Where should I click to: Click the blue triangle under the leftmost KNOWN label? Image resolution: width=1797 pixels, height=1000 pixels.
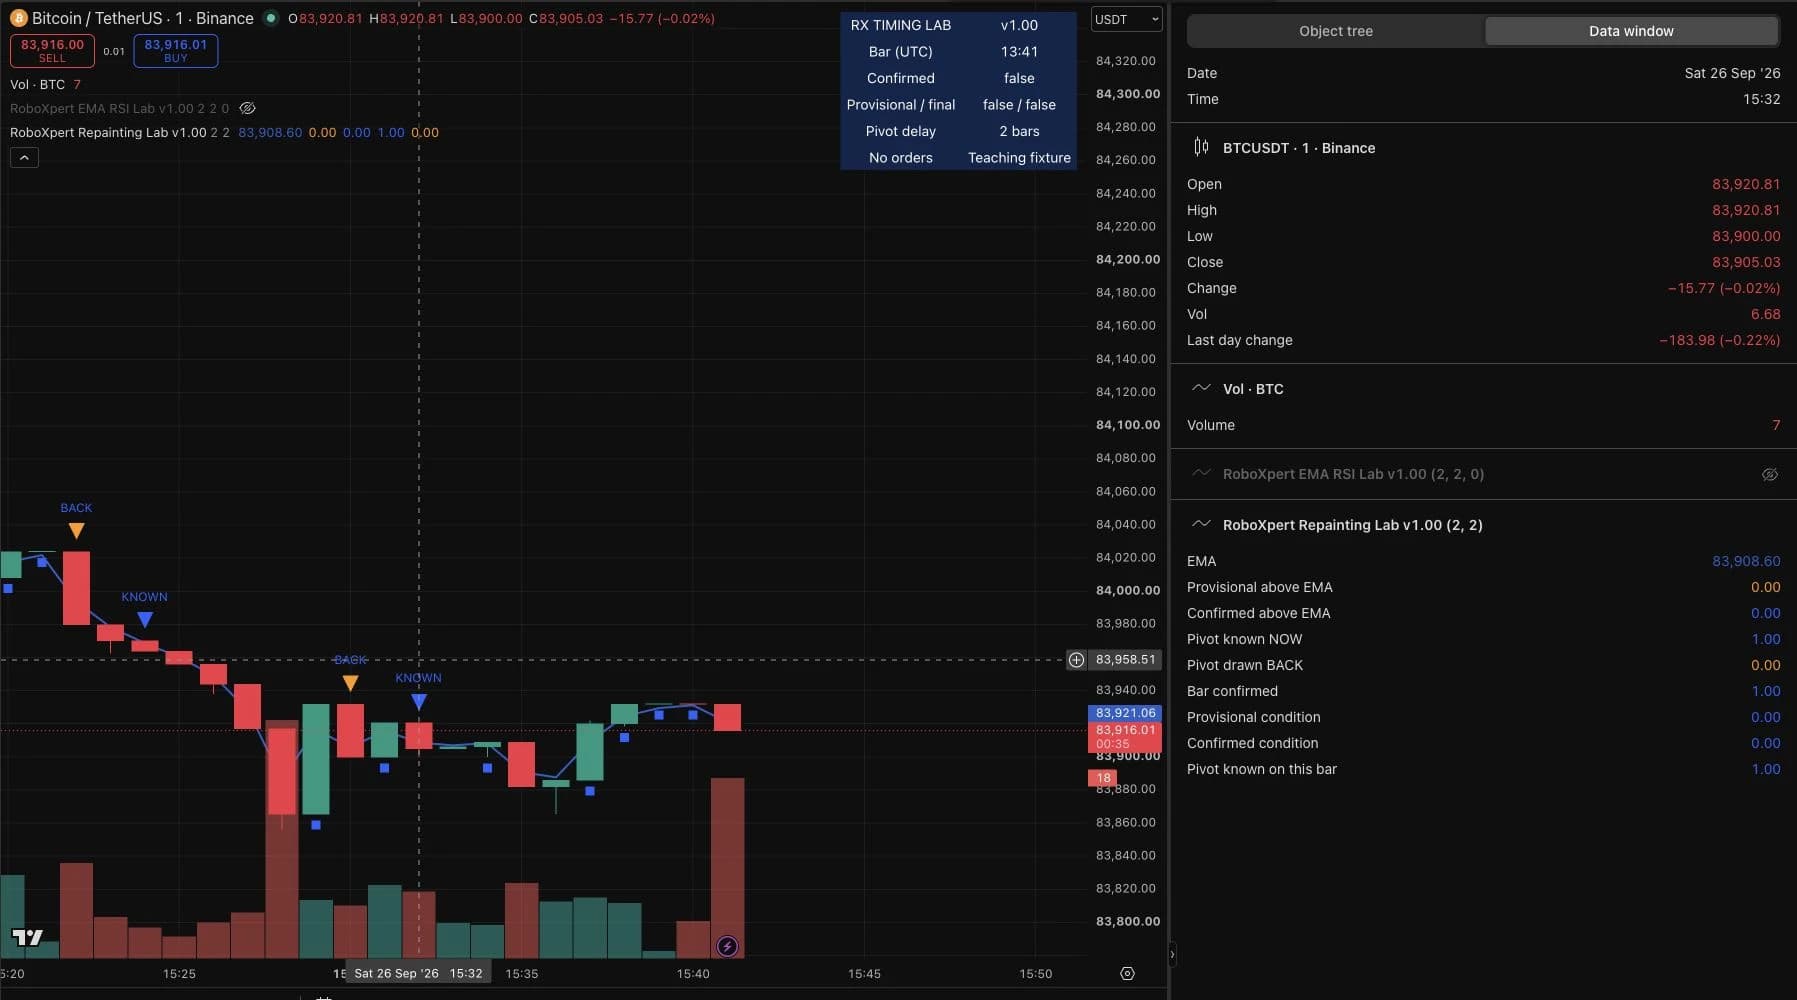click(145, 620)
